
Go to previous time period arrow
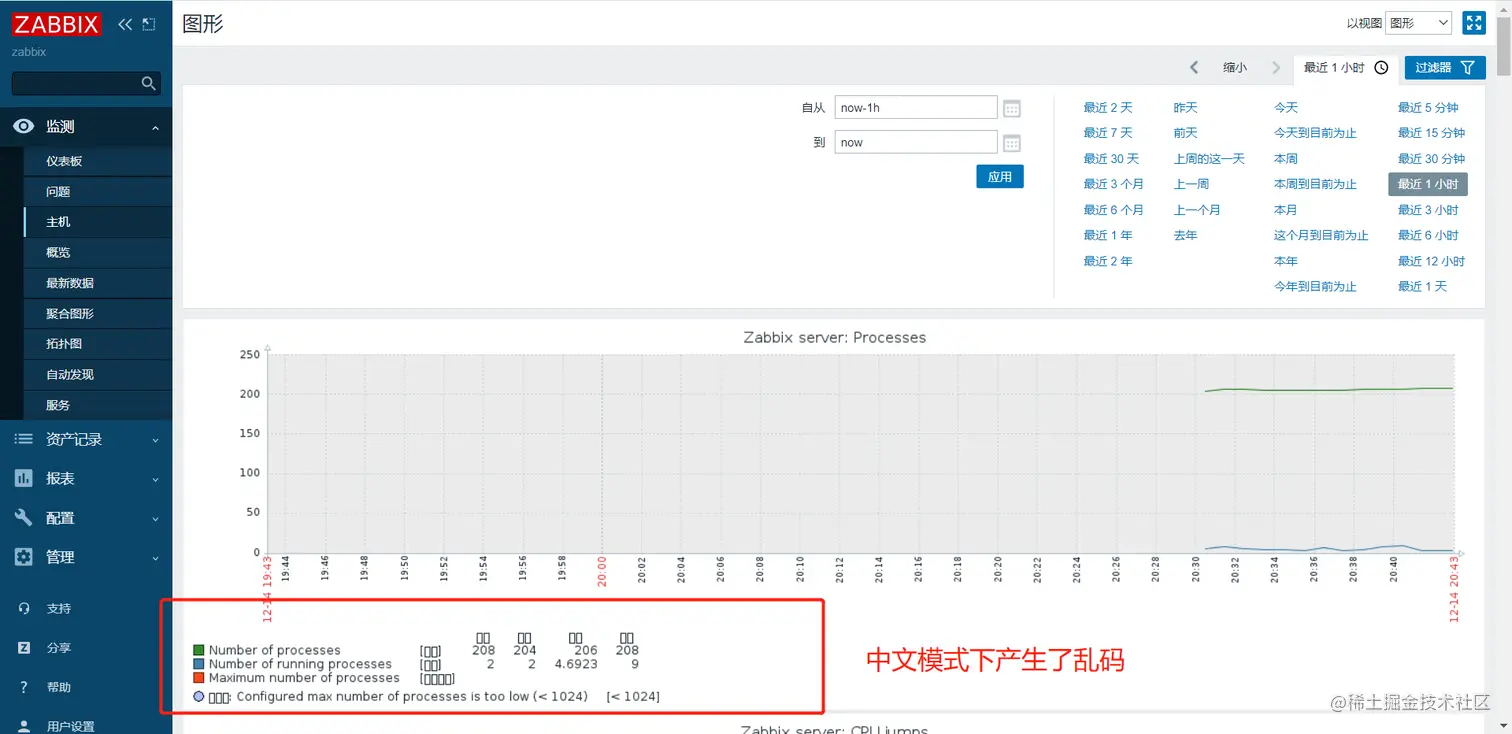point(1194,68)
